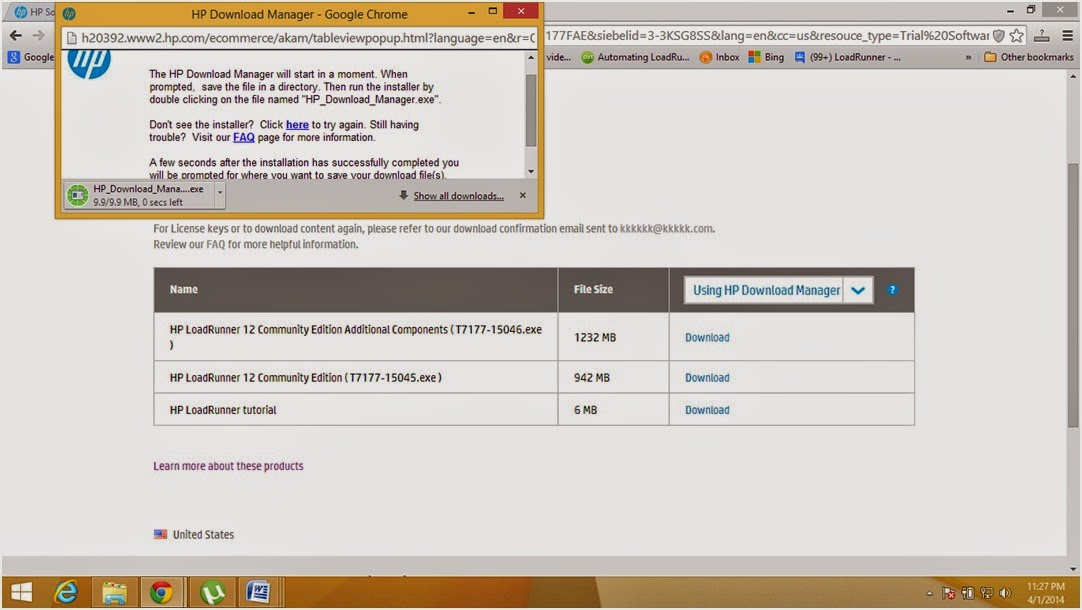1082x610 pixels.
Task: Open Other bookmarks folder
Action: (x=1028, y=57)
